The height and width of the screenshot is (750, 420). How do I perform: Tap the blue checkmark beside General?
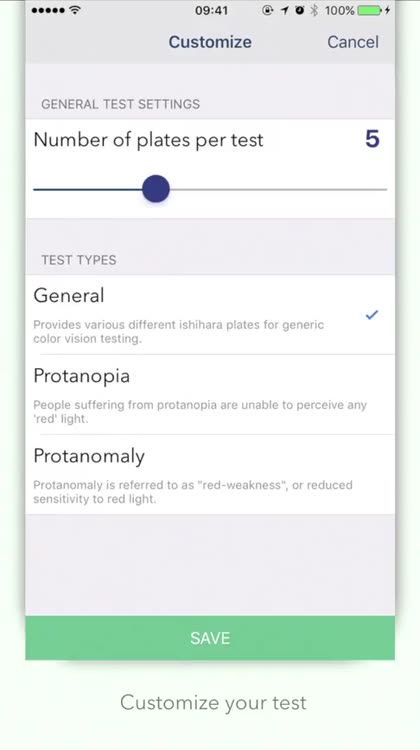[372, 315]
